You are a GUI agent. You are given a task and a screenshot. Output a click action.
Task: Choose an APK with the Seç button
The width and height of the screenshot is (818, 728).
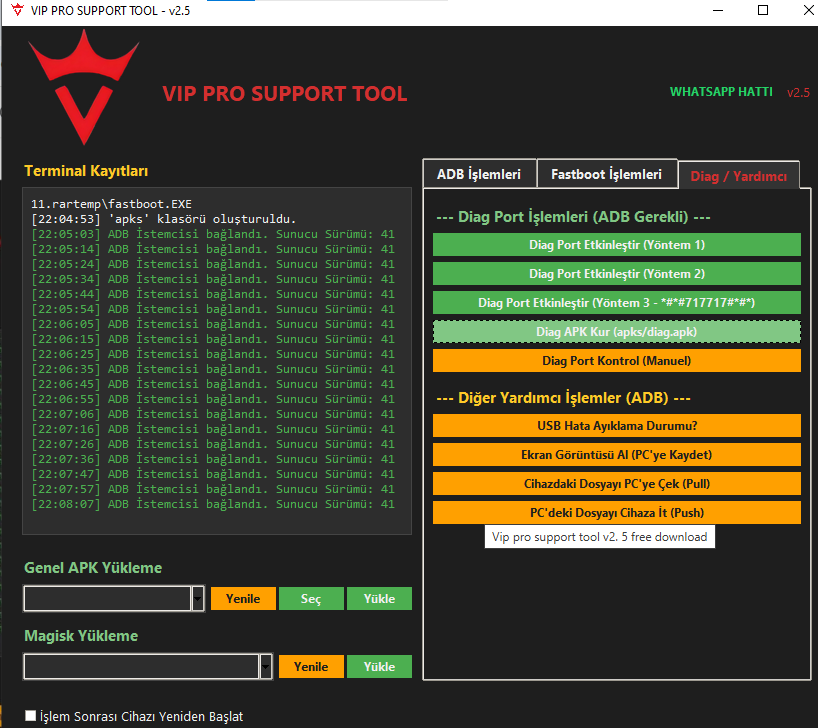click(x=311, y=598)
